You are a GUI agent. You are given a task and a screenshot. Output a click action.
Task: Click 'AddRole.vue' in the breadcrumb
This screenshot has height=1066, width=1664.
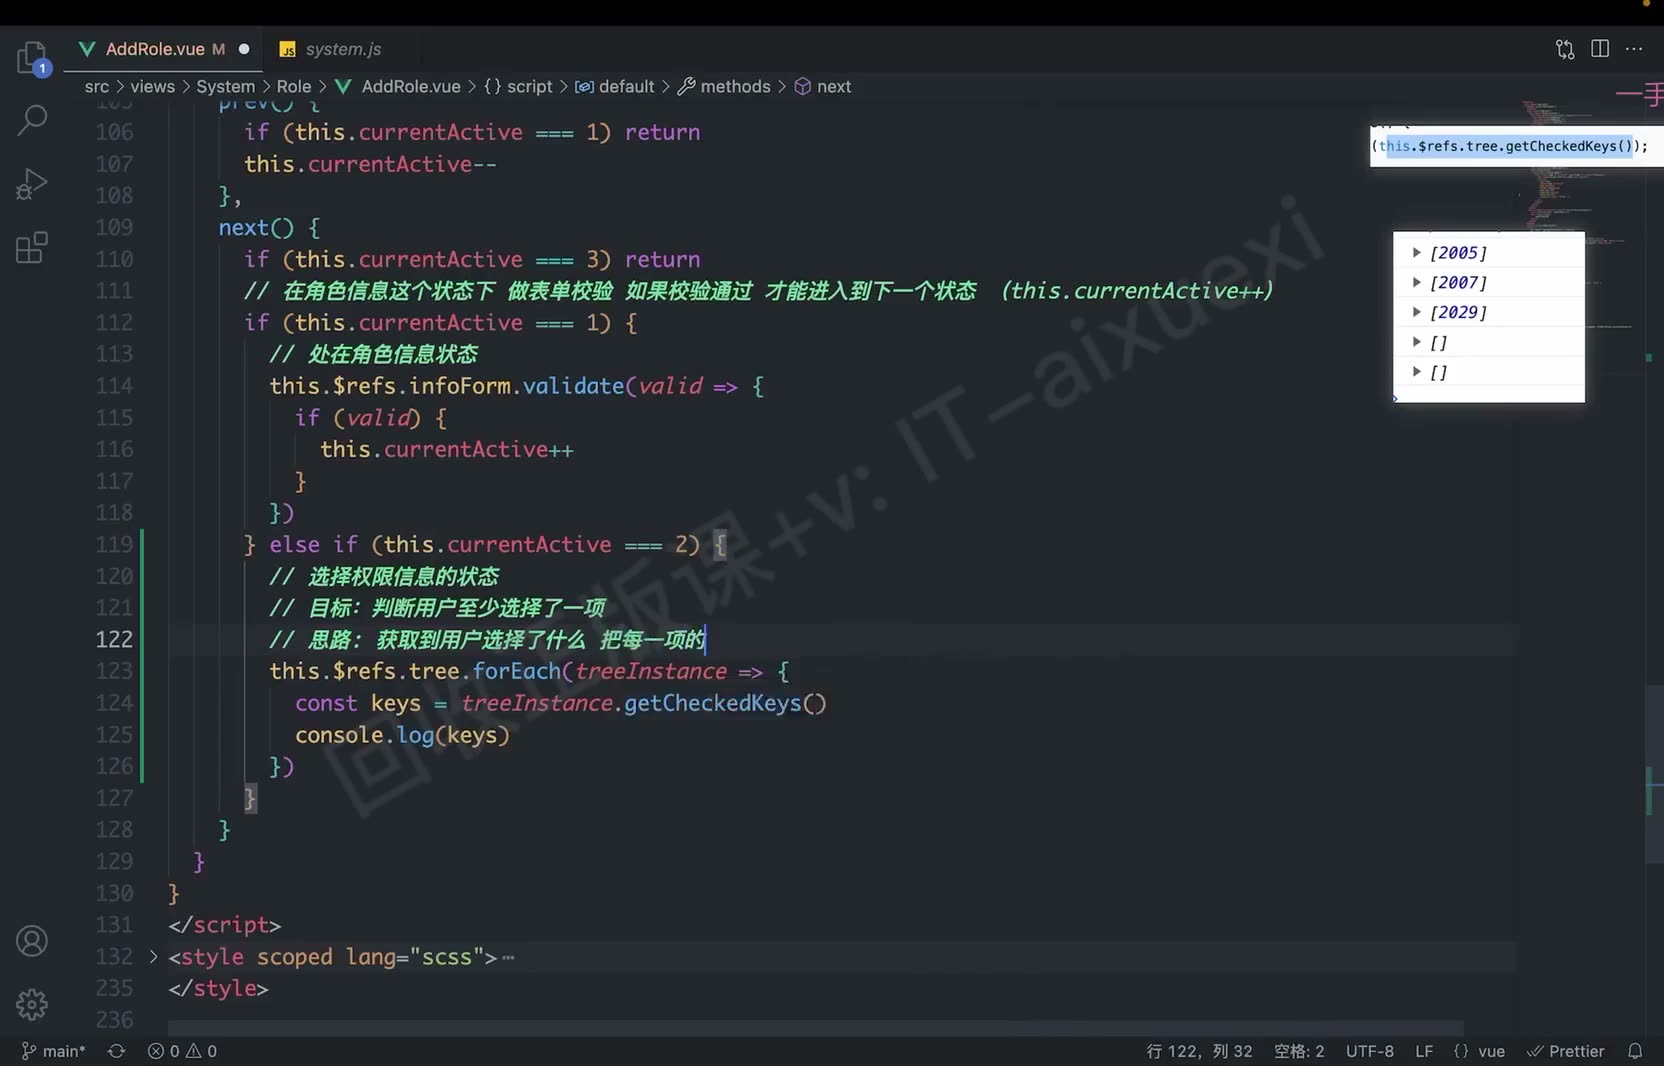point(411,87)
